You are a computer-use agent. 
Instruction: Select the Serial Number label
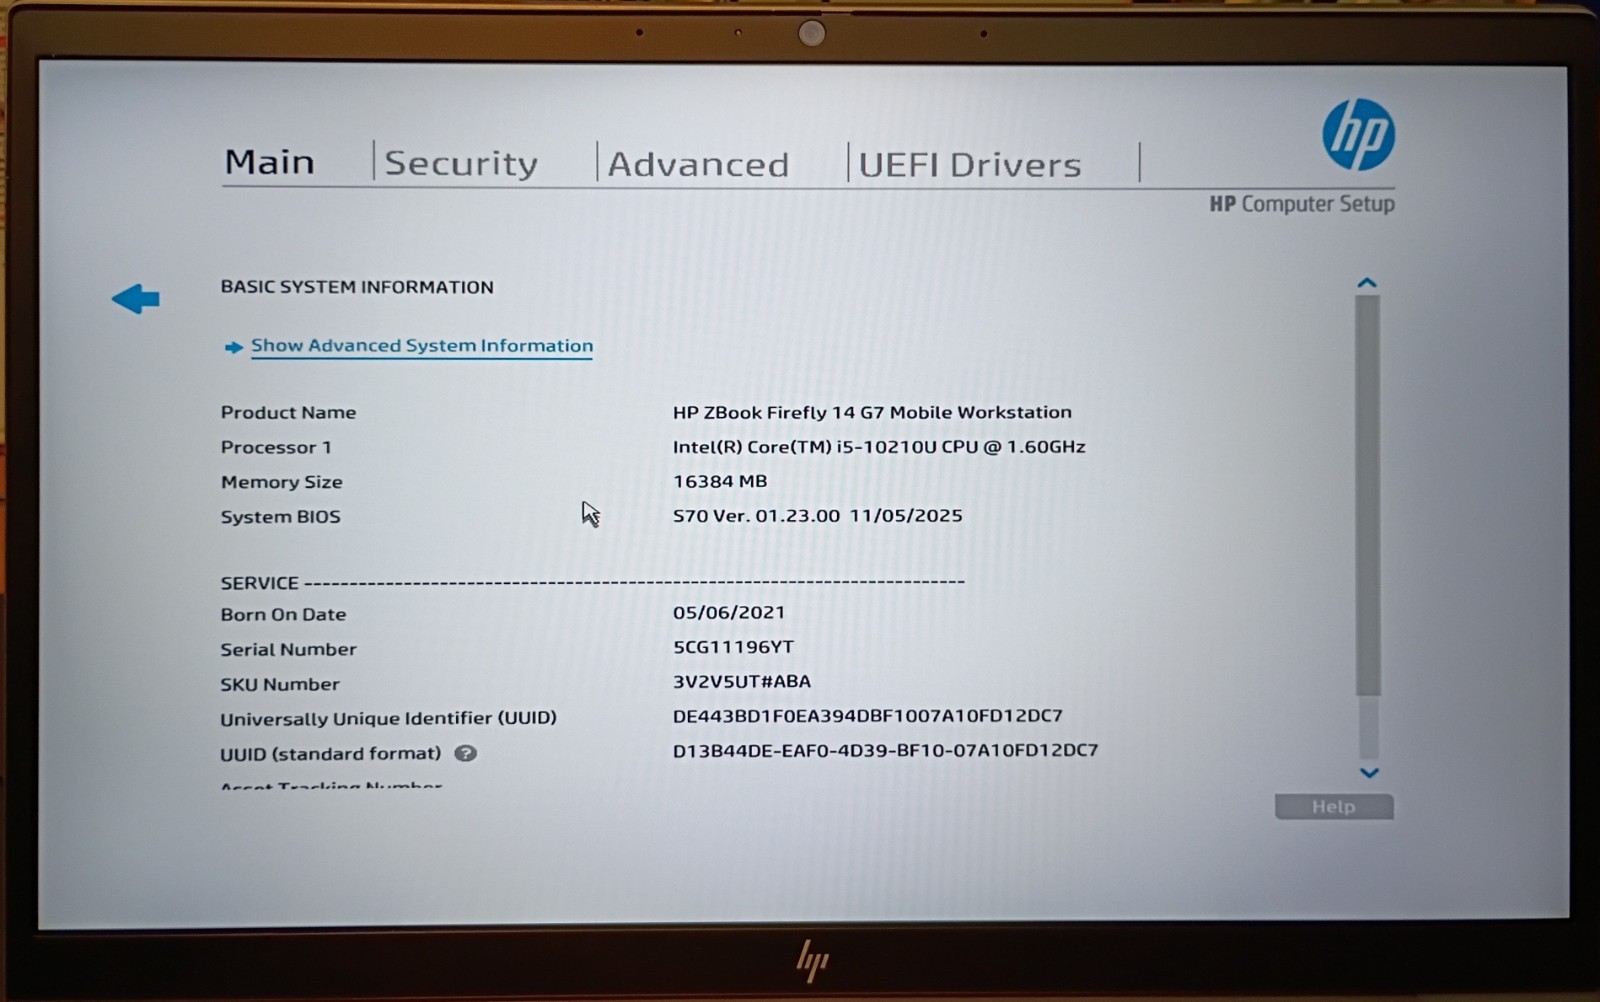[x=288, y=649]
